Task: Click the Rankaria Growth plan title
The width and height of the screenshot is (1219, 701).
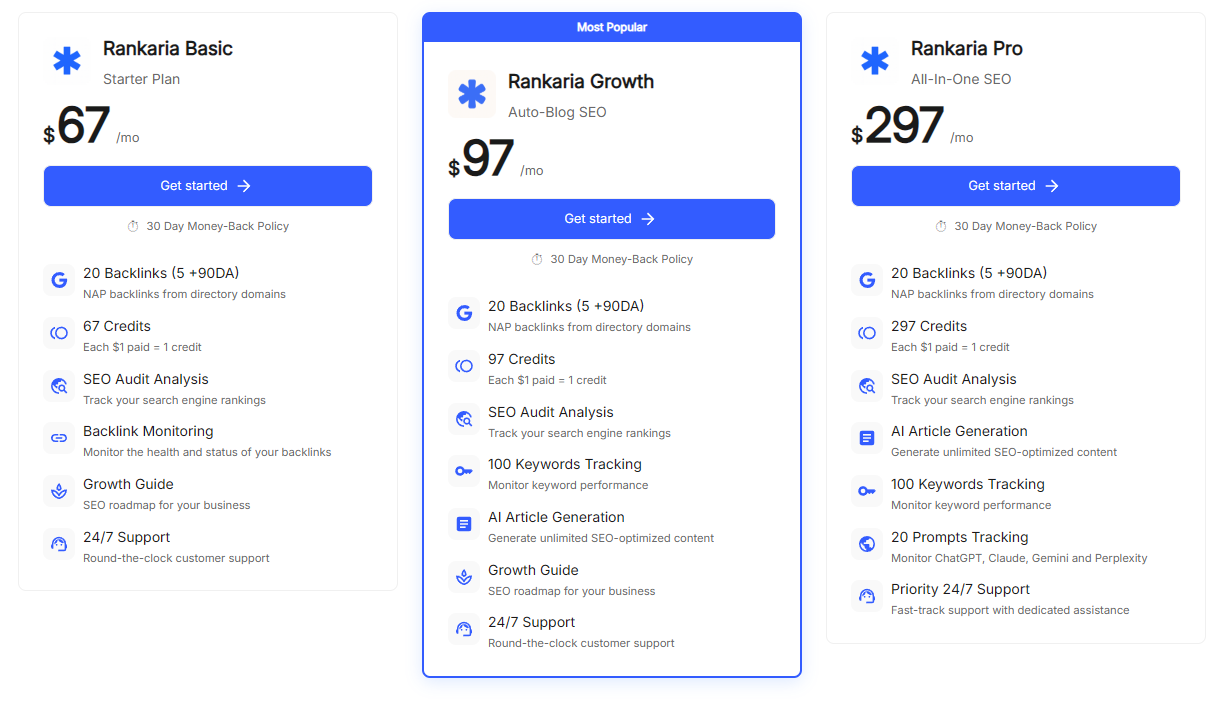Action: click(x=581, y=82)
